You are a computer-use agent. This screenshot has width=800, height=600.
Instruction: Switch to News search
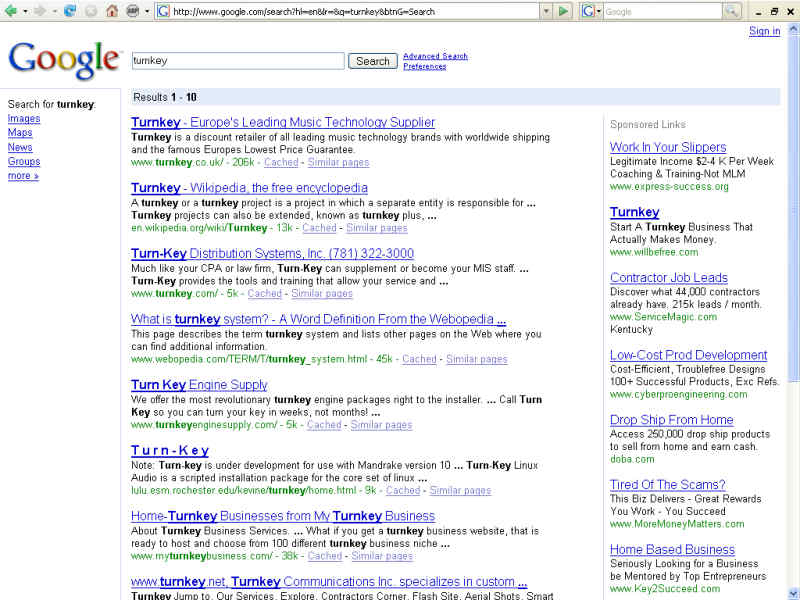20,147
